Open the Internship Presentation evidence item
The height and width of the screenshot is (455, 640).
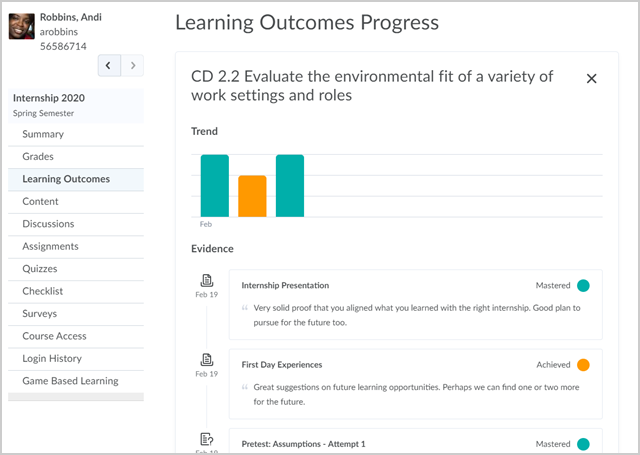point(416,304)
